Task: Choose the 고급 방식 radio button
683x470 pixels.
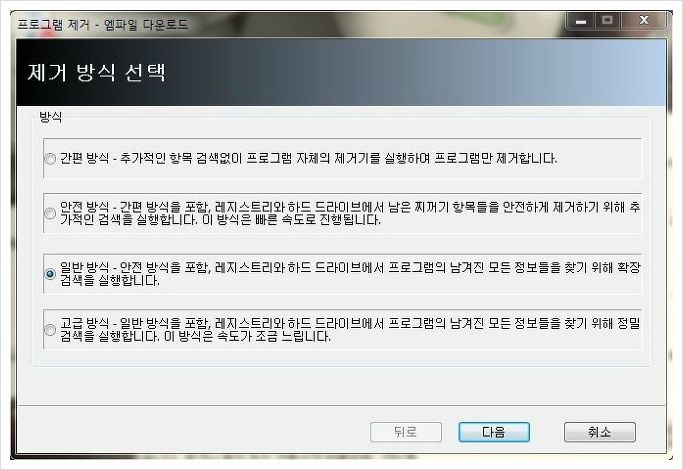Action: [50, 330]
